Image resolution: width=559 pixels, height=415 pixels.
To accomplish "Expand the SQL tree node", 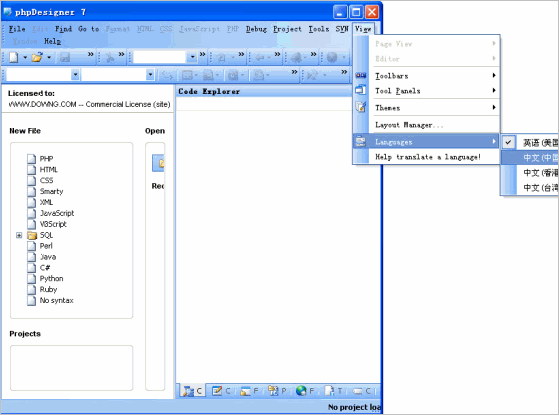I will click(19, 235).
